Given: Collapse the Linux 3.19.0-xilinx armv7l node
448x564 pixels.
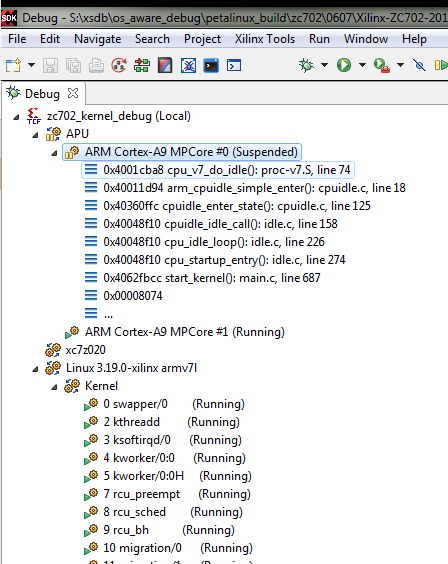Looking at the screenshot, I should [35, 369].
